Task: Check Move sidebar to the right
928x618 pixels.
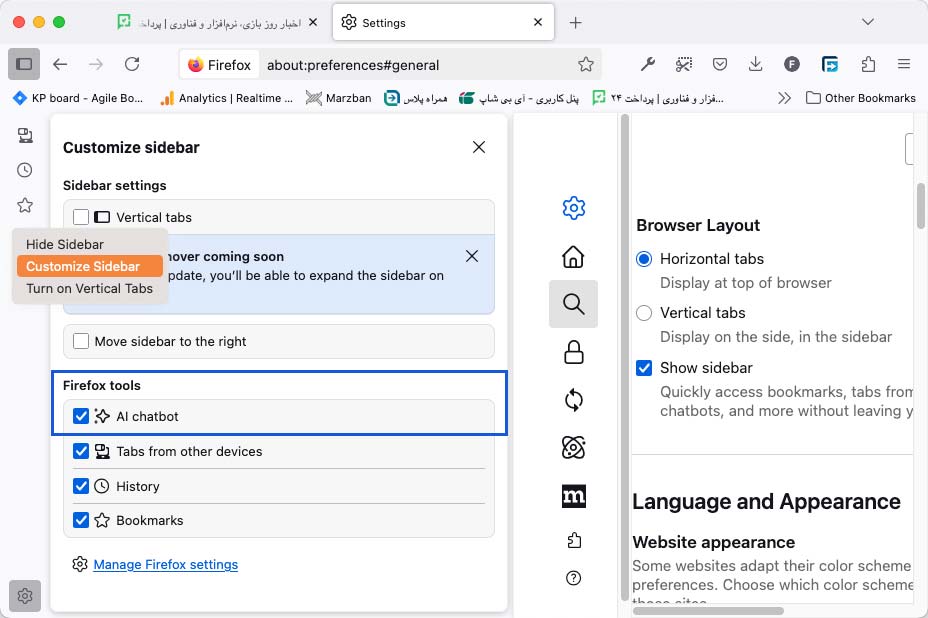Action: click(x=82, y=341)
